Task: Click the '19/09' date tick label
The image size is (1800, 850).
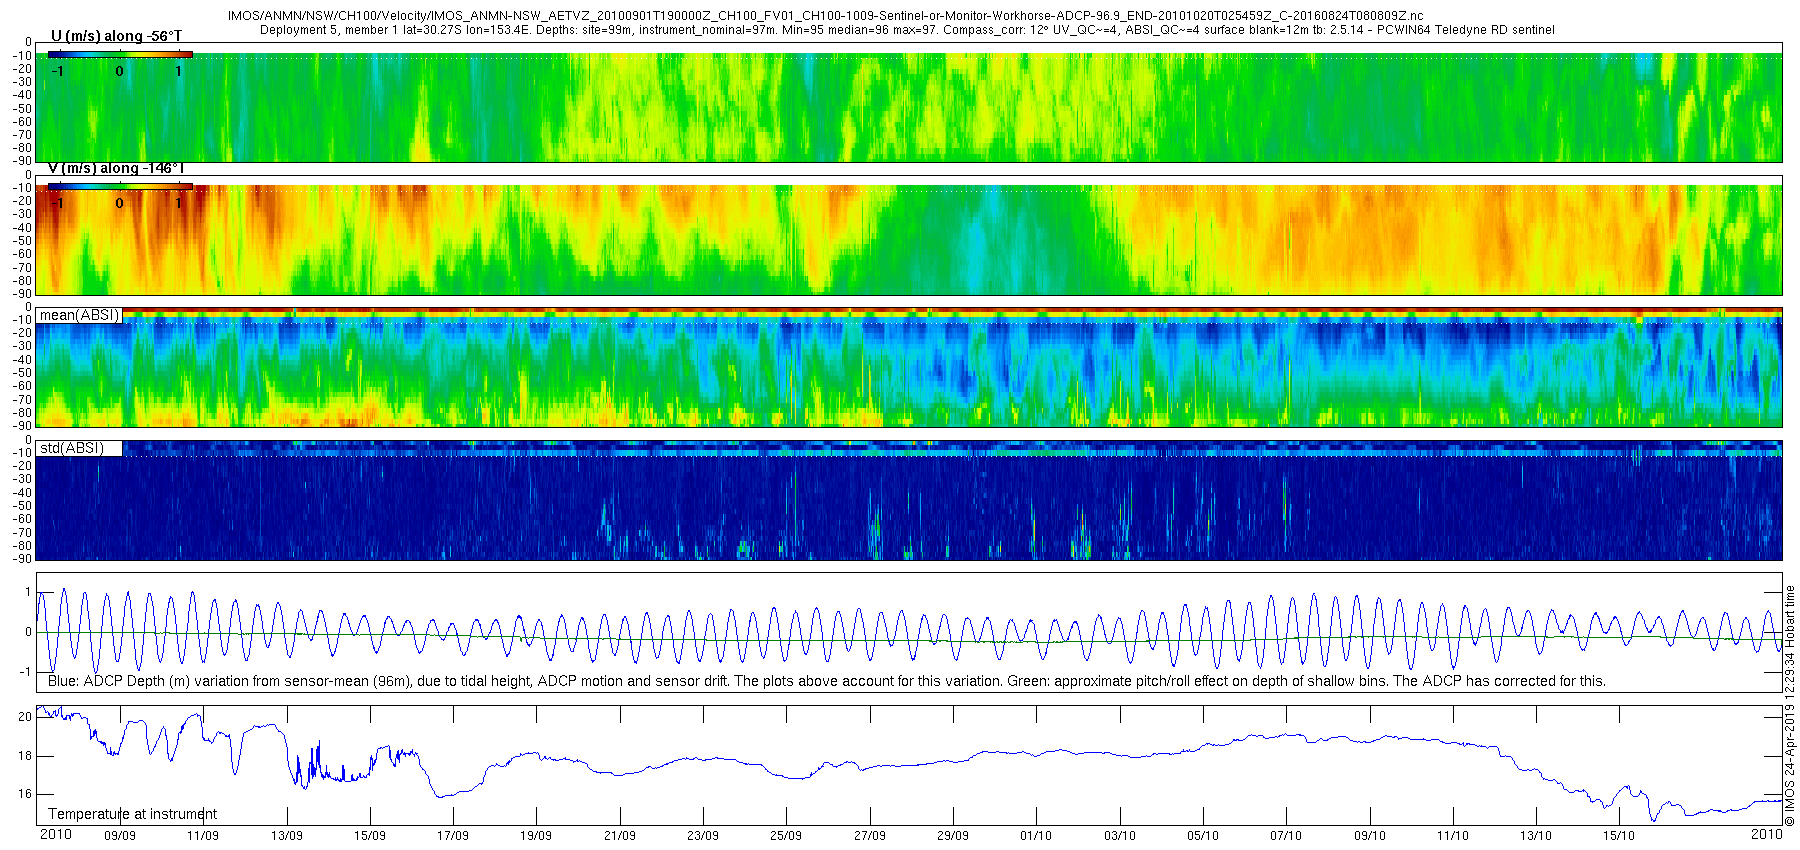Action: point(536,835)
